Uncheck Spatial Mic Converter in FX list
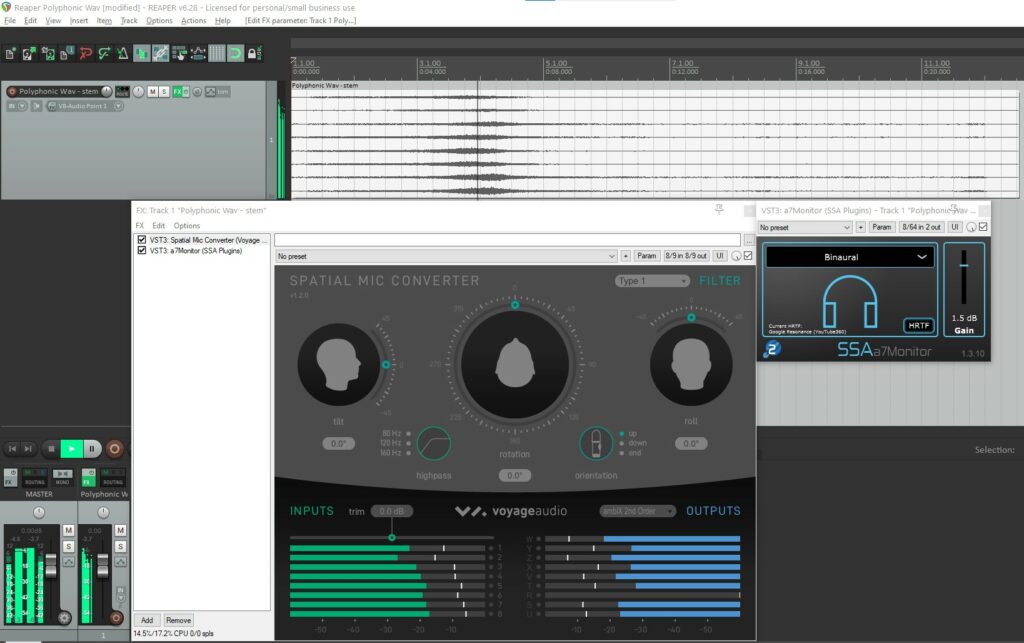The width and height of the screenshot is (1024, 643). [x=142, y=240]
